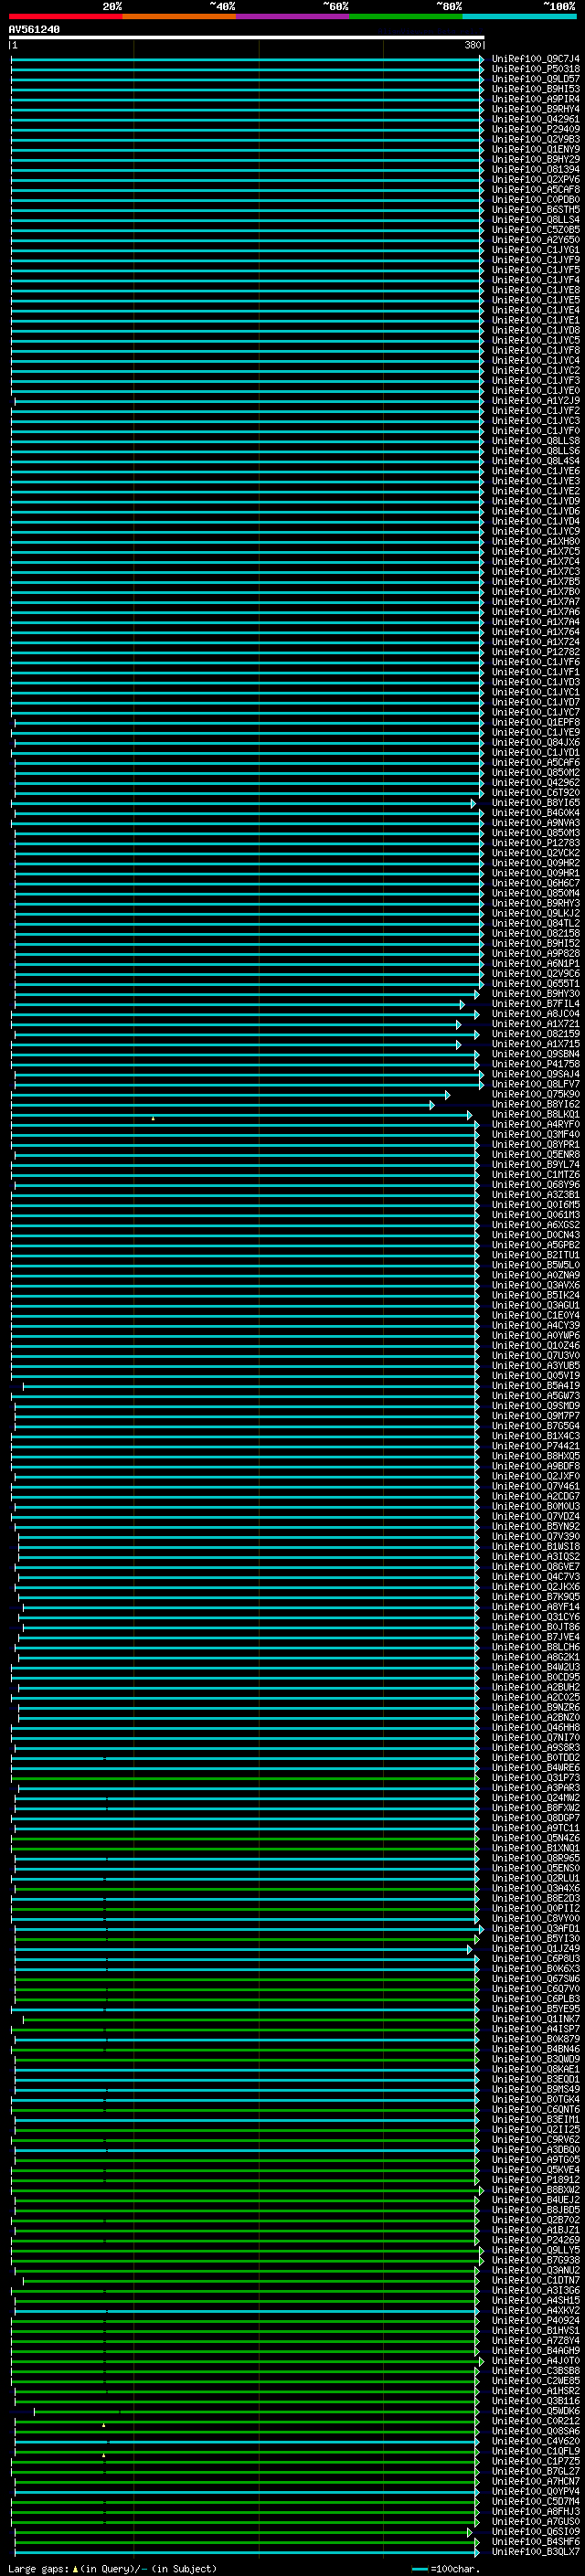Select UniRef100_A8JC04 label
585x2576 pixels.
(535, 1013)
